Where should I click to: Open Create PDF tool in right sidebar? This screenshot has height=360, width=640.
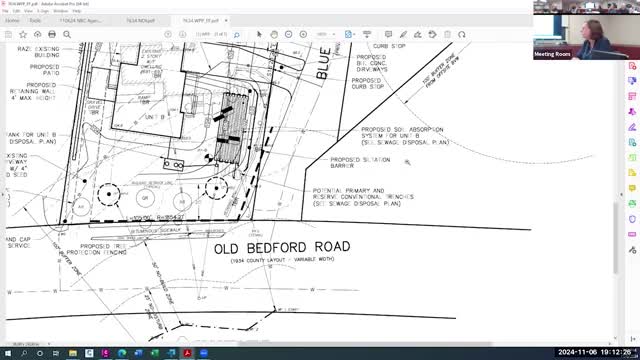click(x=632, y=66)
